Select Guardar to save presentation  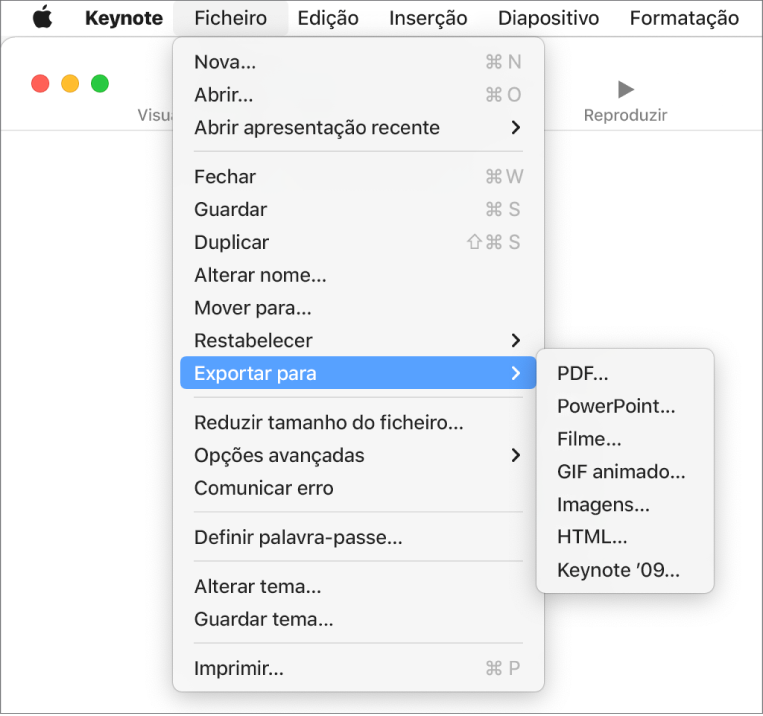point(358,209)
